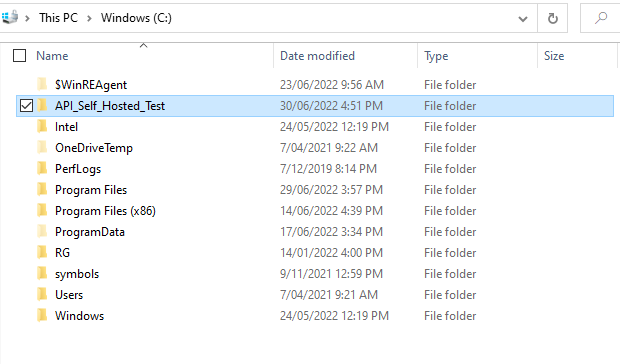Click the Intel folder icon

pos(42,126)
